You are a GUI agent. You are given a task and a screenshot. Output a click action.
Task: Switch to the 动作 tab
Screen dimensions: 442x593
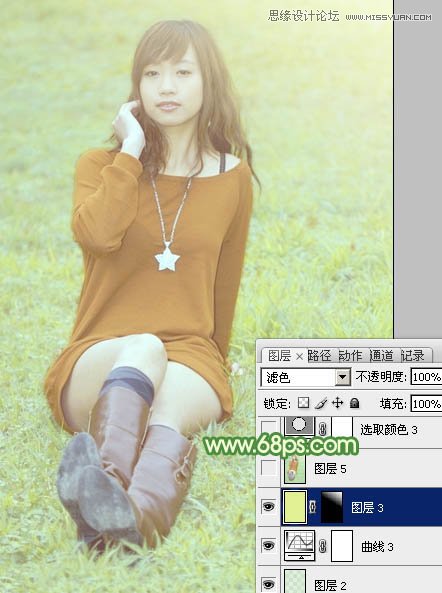[x=350, y=356]
